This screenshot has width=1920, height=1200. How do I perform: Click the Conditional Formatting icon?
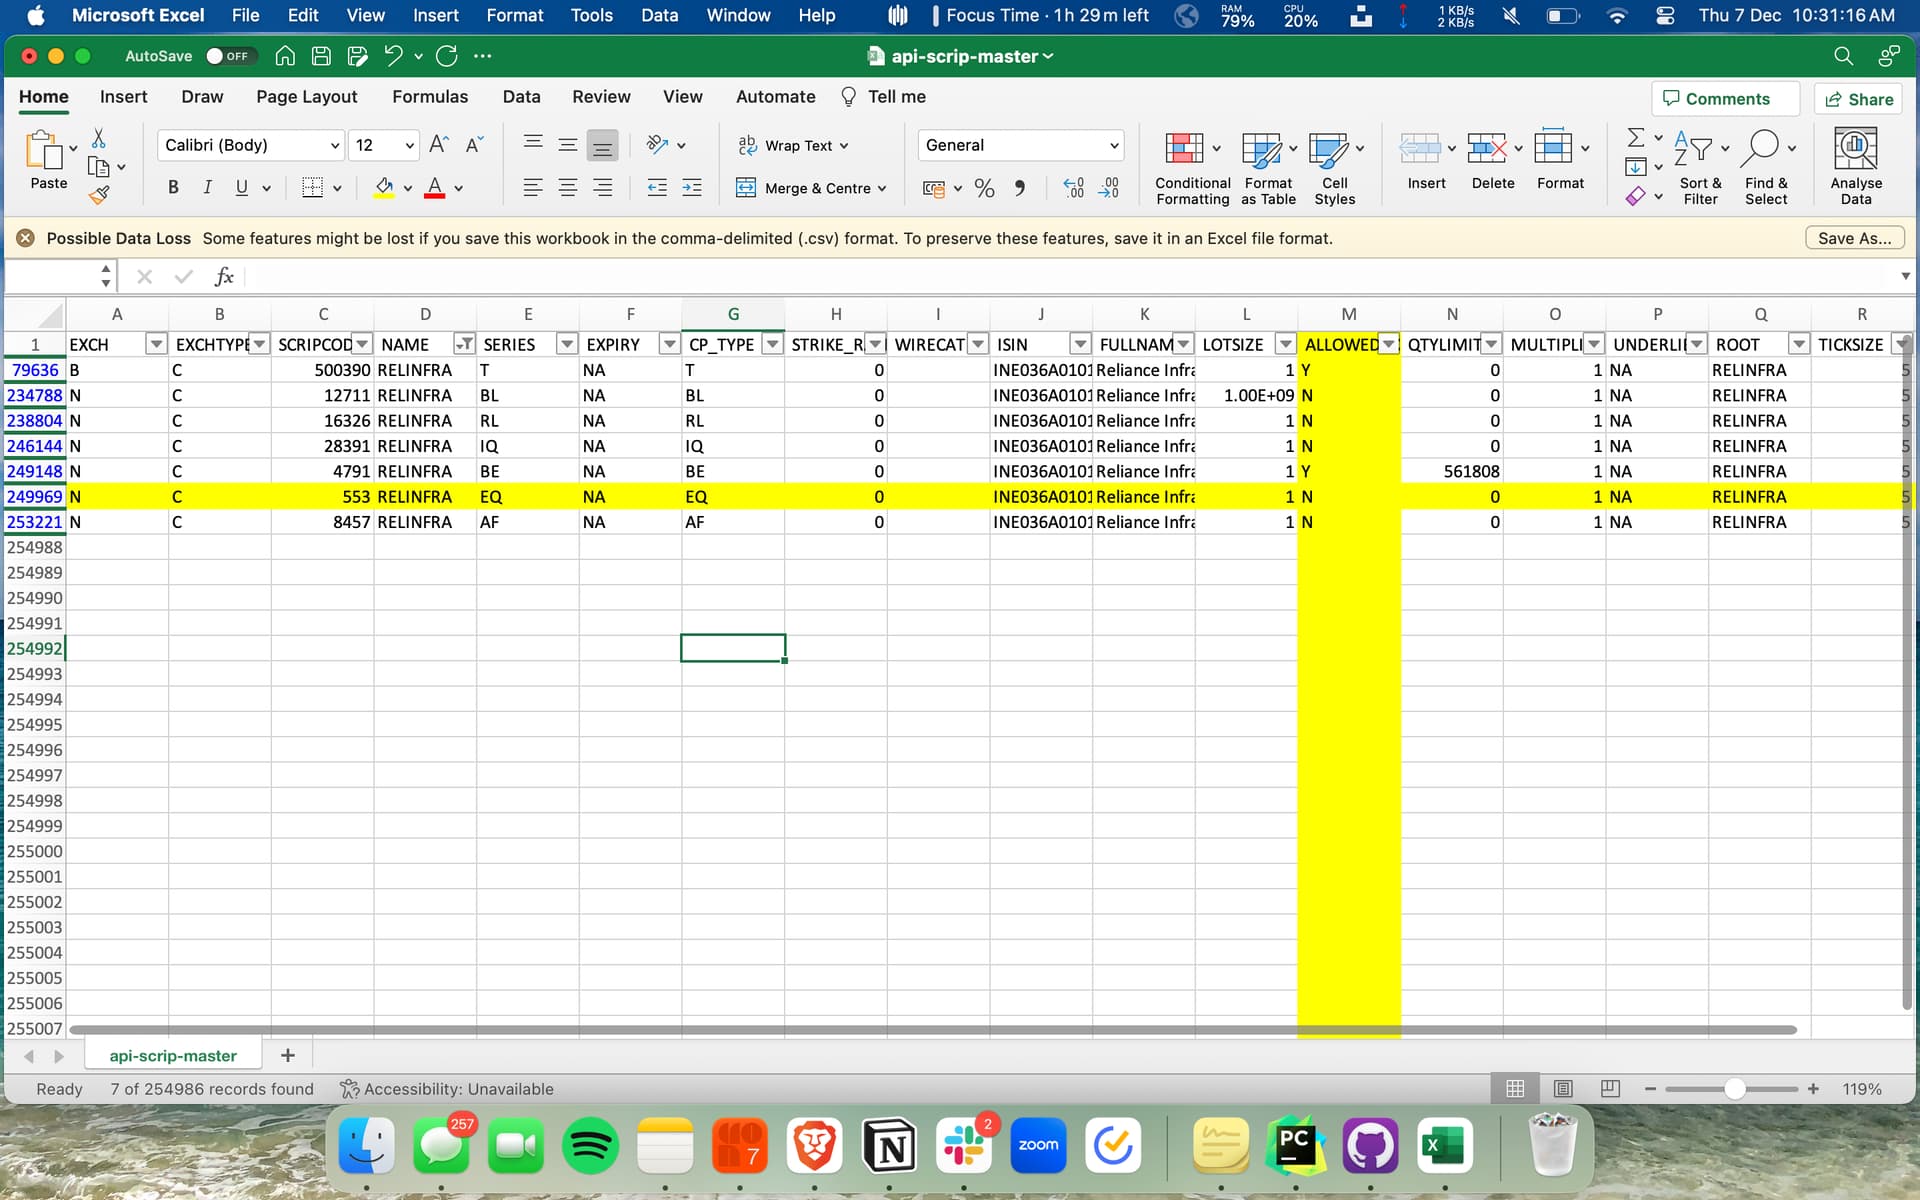[1184, 149]
